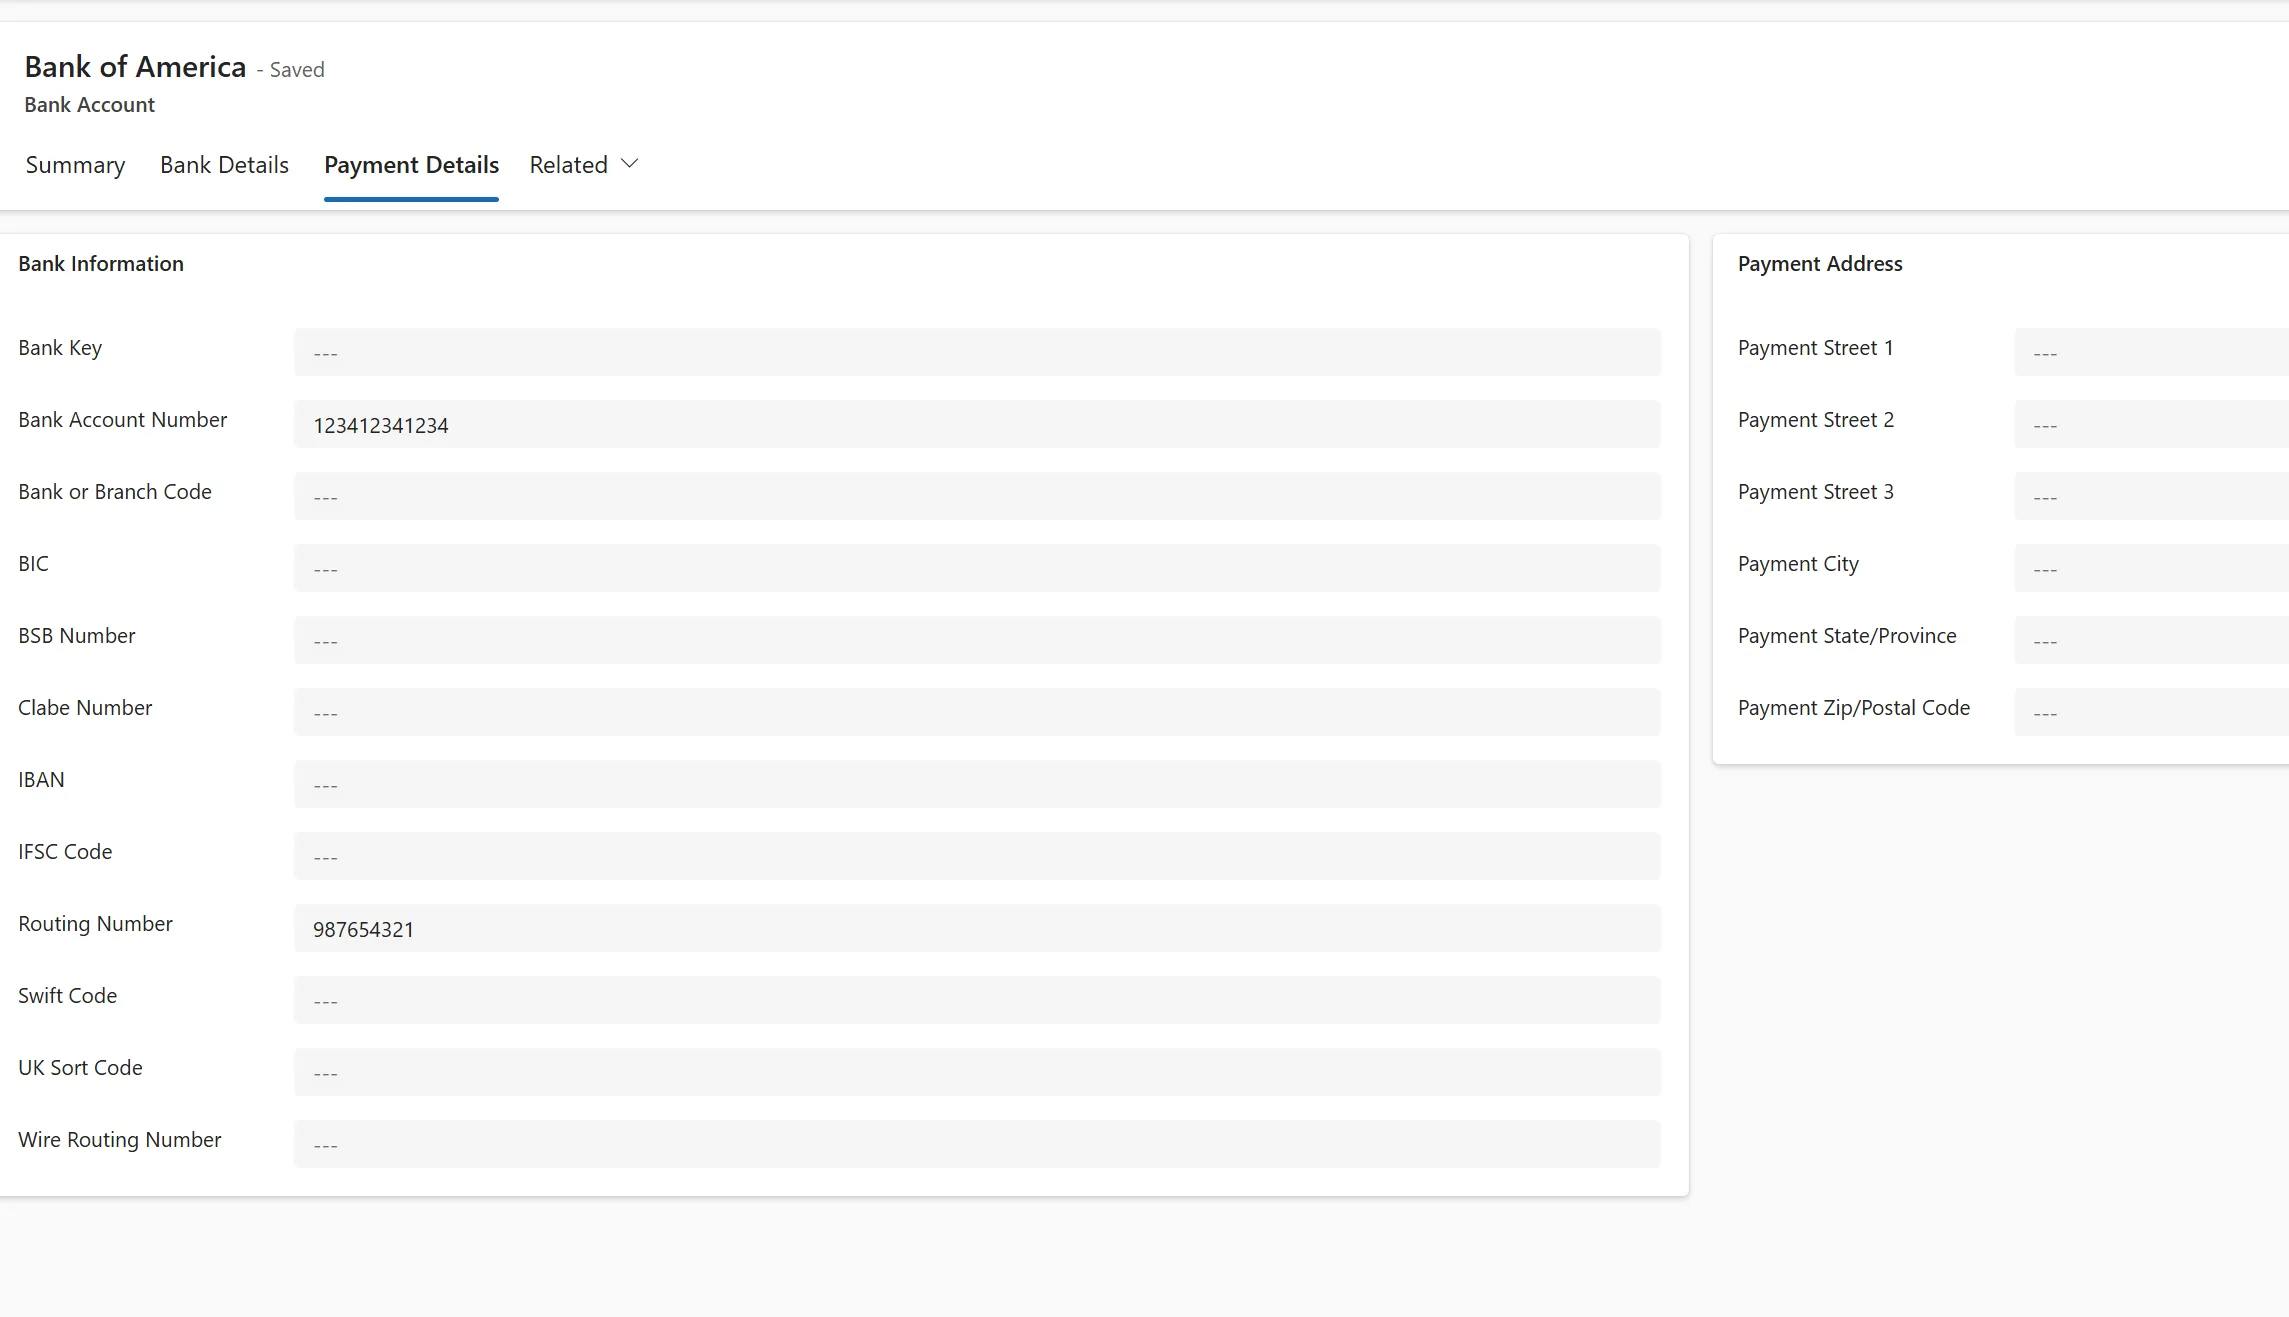
Task: Click the UK Sort Code field
Action: (x=977, y=1072)
